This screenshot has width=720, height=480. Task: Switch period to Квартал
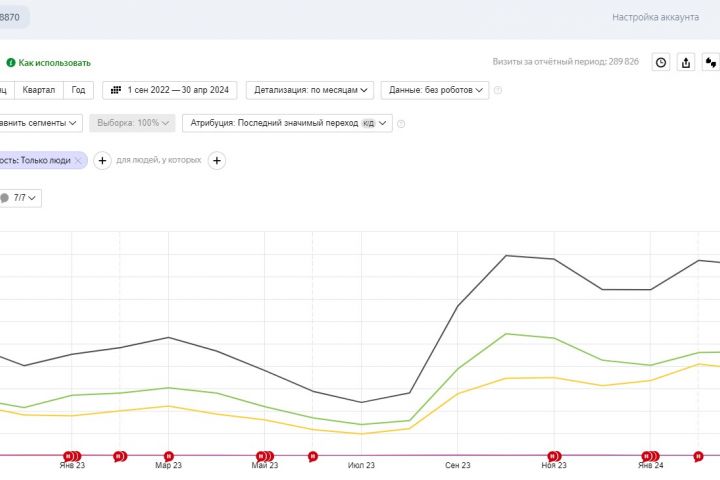(x=41, y=90)
